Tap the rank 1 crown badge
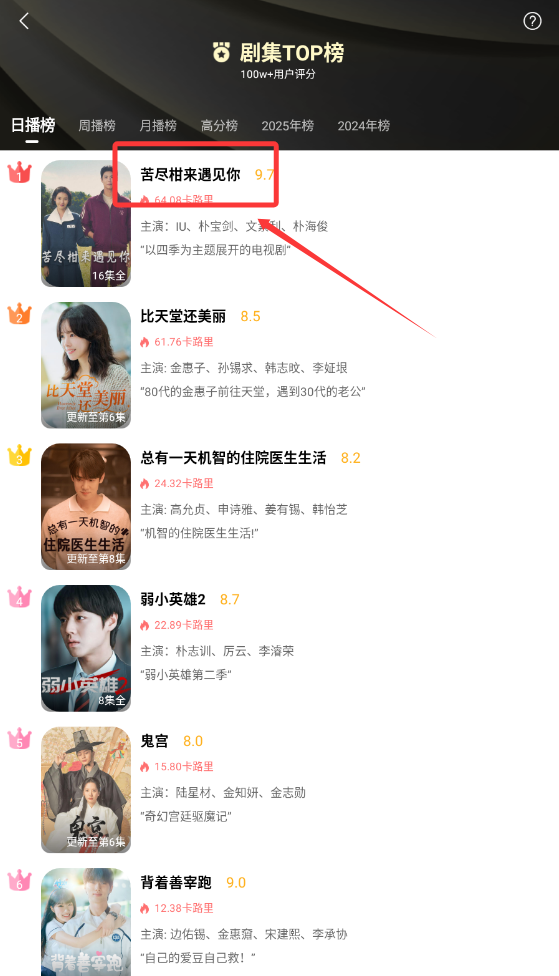 click(x=19, y=172)
